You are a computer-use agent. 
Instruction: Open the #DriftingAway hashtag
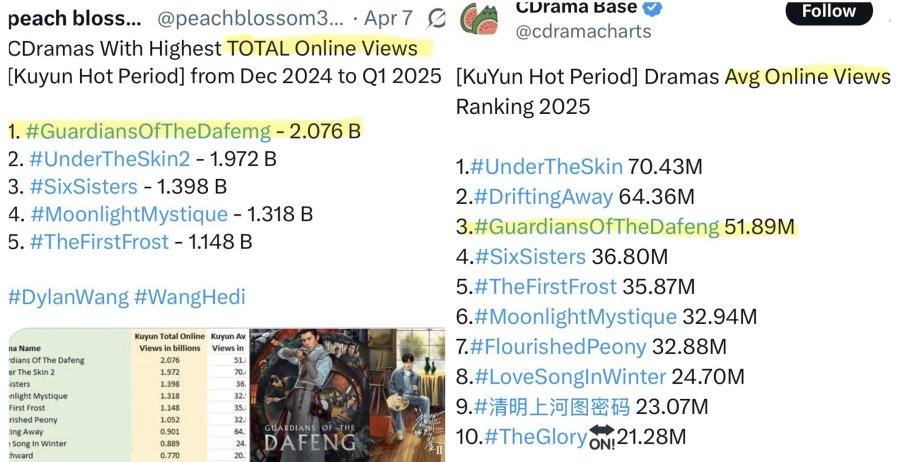[x=544, y=197]
